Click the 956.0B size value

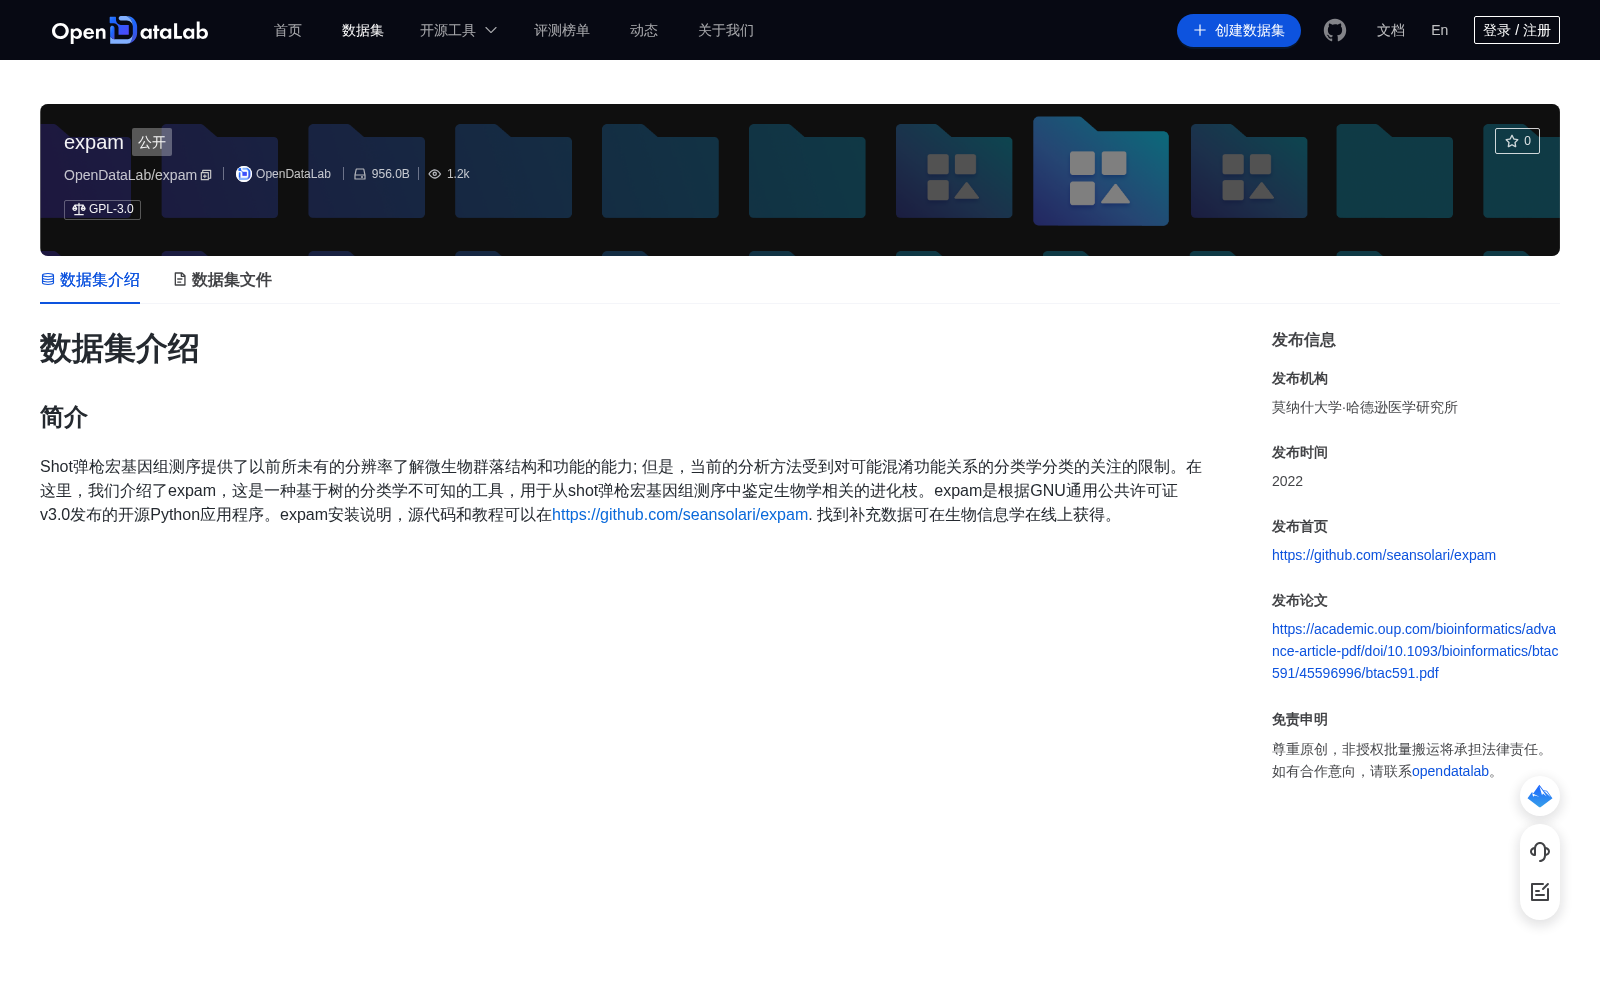click(x=390, y=174)
